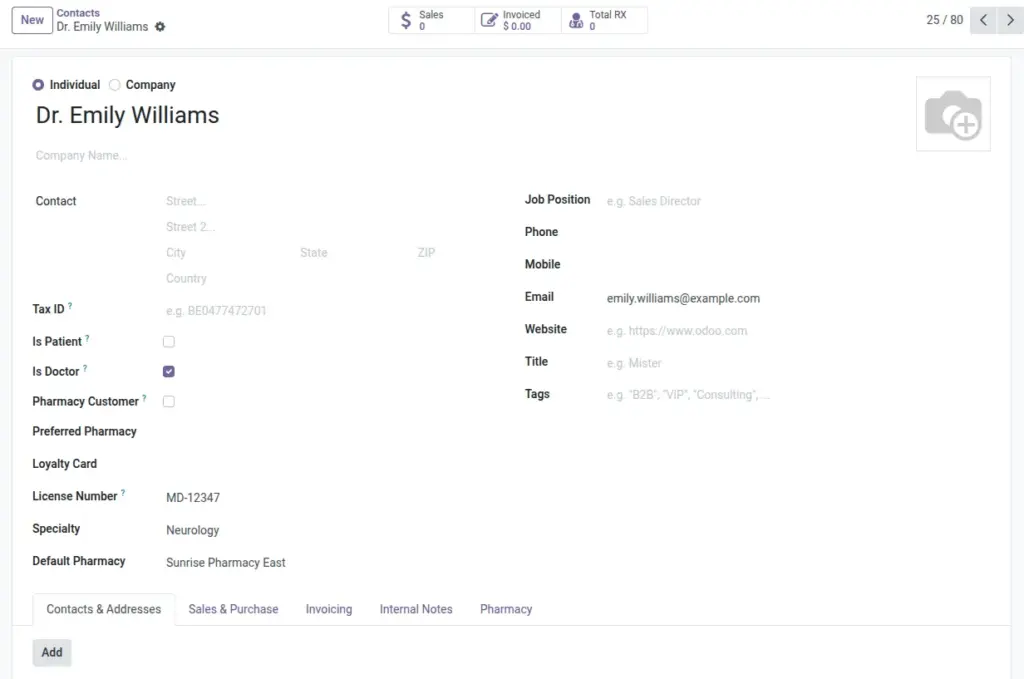Click the Add button under Contacts & Addresses
Viewport: 1024px width, 679px height.
(52, 652)
